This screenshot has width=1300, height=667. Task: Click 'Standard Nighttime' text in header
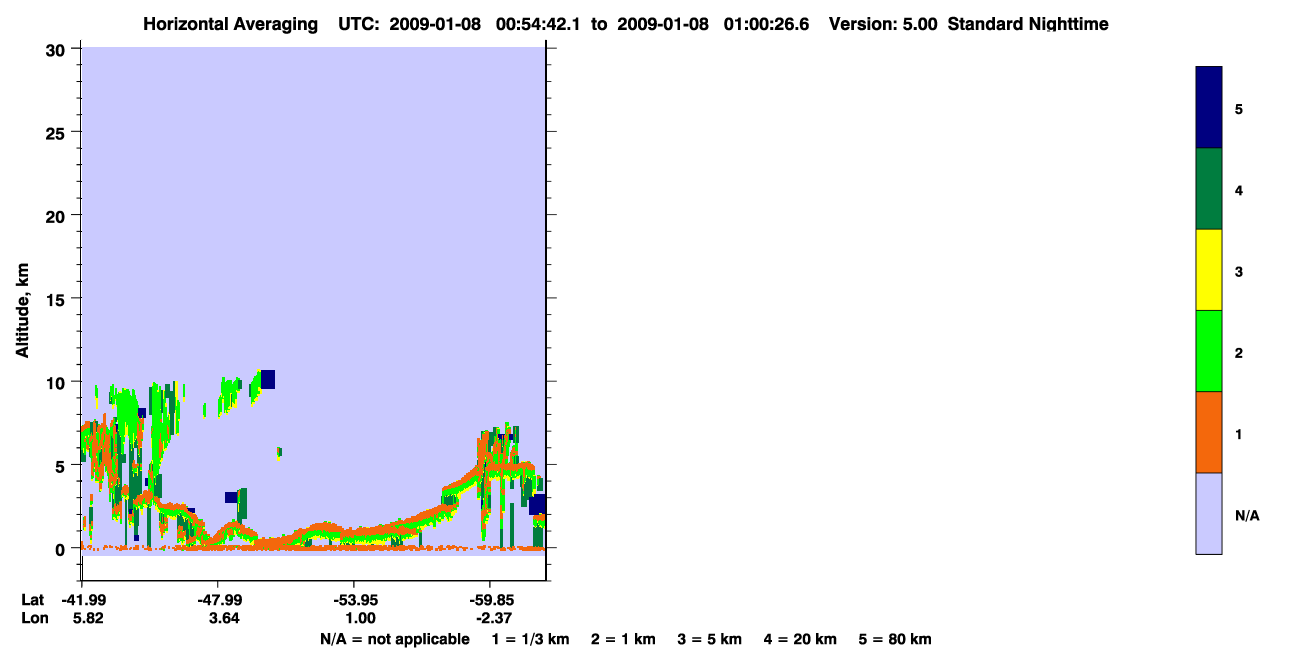point(1028,24)
